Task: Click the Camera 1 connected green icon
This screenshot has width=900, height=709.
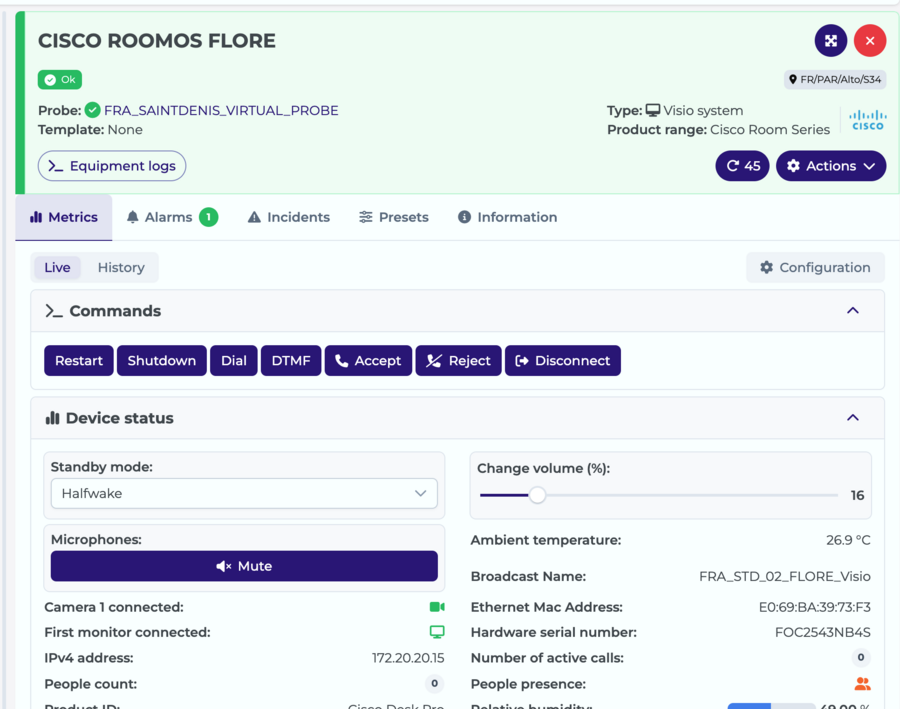Action: [437, 607]
